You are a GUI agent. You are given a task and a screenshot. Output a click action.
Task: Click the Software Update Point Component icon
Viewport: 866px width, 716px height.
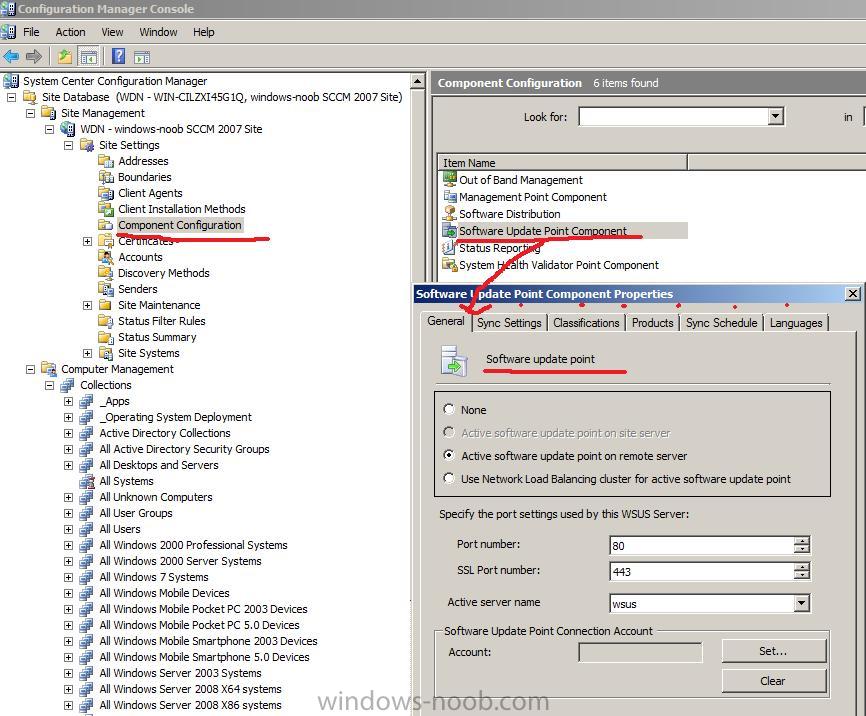[450, 231]
